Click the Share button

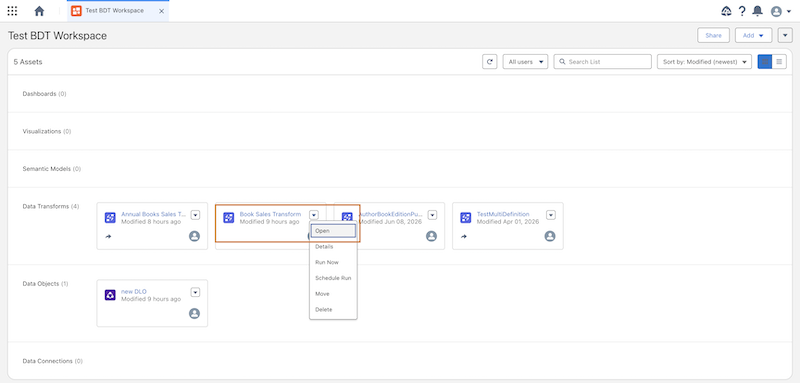coord(713,35)
